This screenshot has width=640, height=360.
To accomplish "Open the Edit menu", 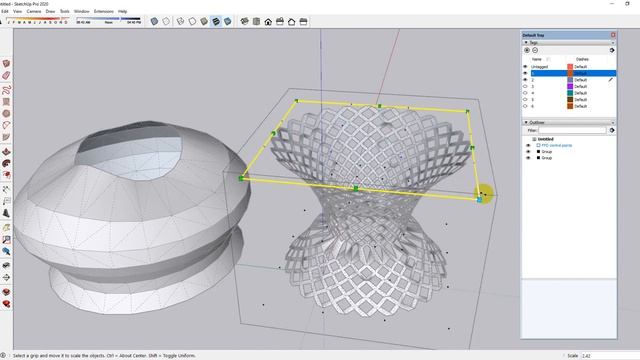I will [x=4, y=11].
